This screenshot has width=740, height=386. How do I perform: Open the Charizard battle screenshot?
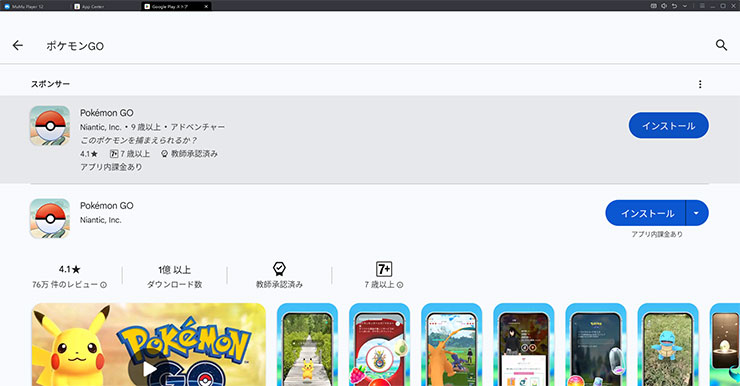452,344
